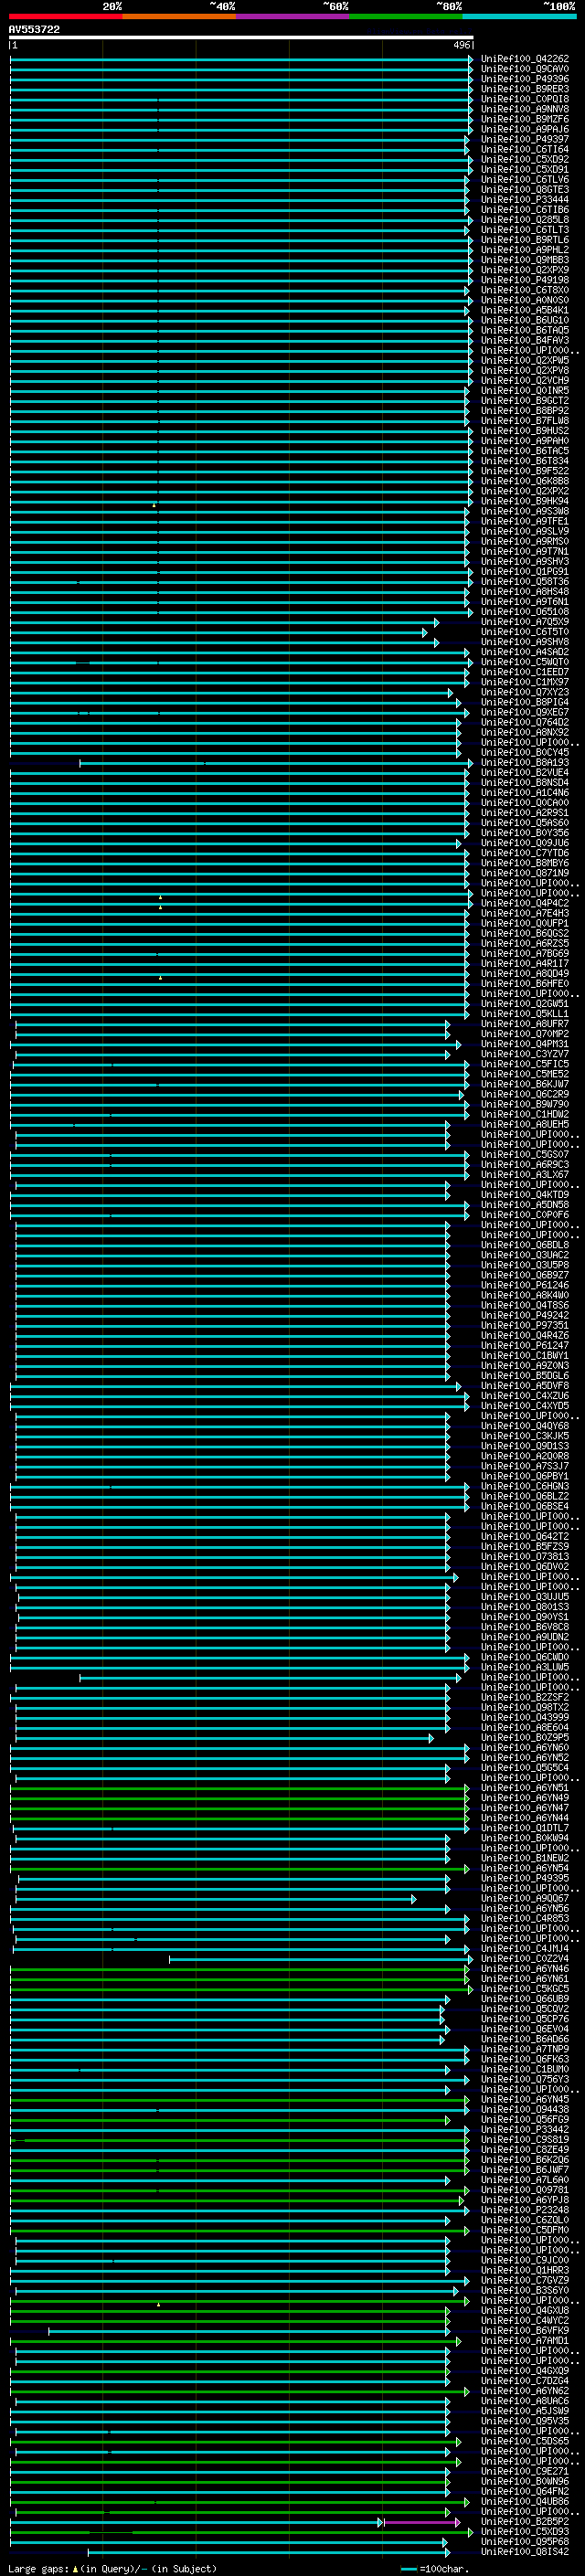Open hit UniRef100_Q7XY23
This screenshot has width=585, height=2576.
tap(524, 692)
